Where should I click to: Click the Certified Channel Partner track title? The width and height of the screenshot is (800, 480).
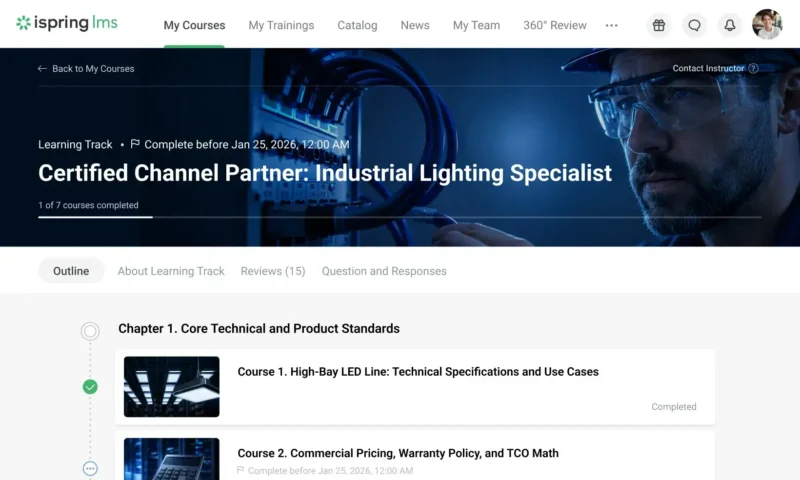[325, 173]
